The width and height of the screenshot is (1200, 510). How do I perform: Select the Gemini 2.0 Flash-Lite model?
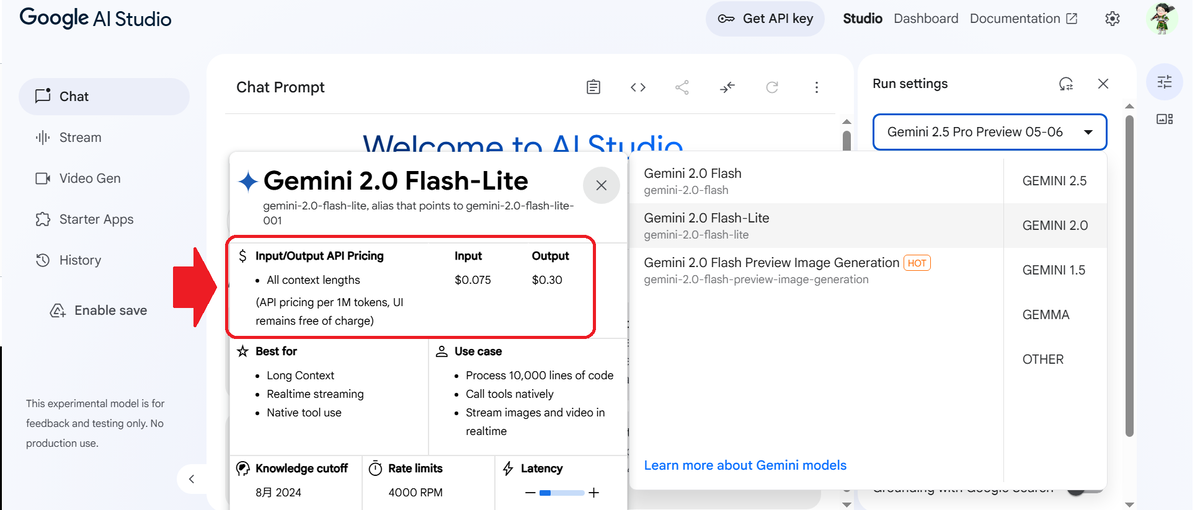(815, 226)
